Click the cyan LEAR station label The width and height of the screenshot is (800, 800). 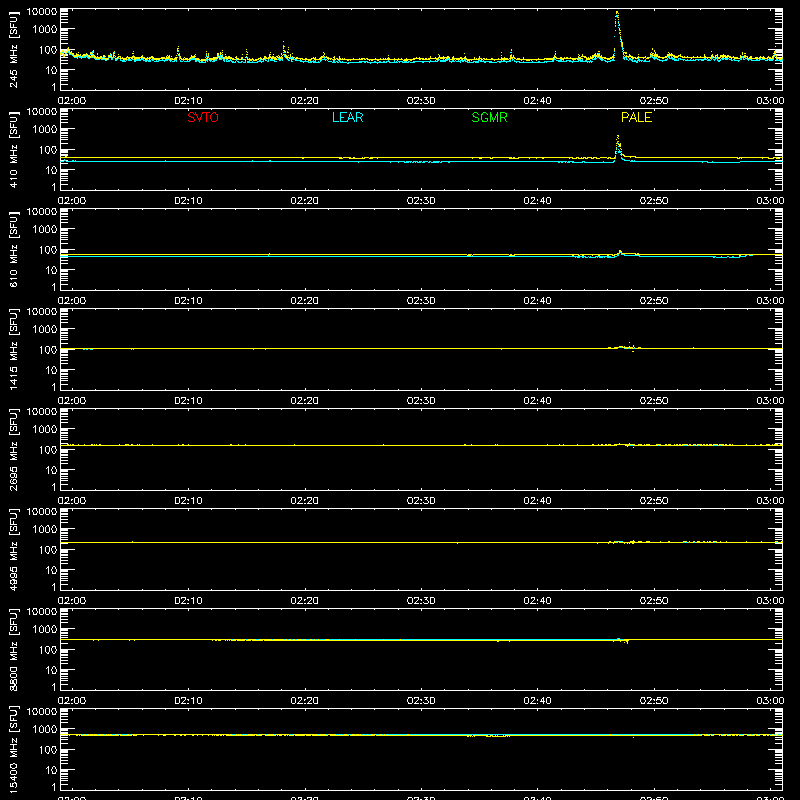point(347,117)
